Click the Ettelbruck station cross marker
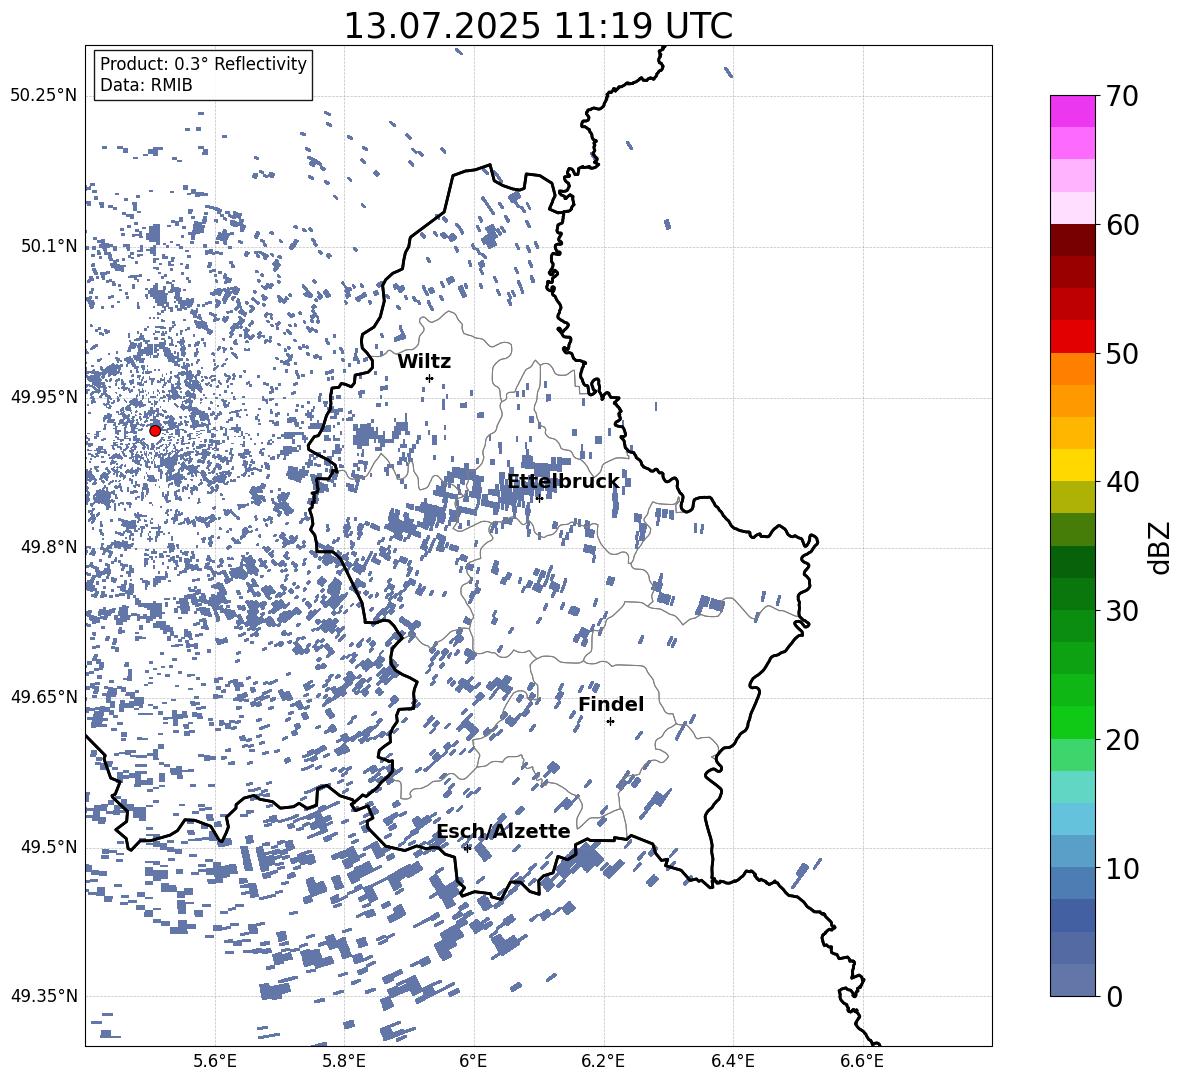 [x=539, y=498]
